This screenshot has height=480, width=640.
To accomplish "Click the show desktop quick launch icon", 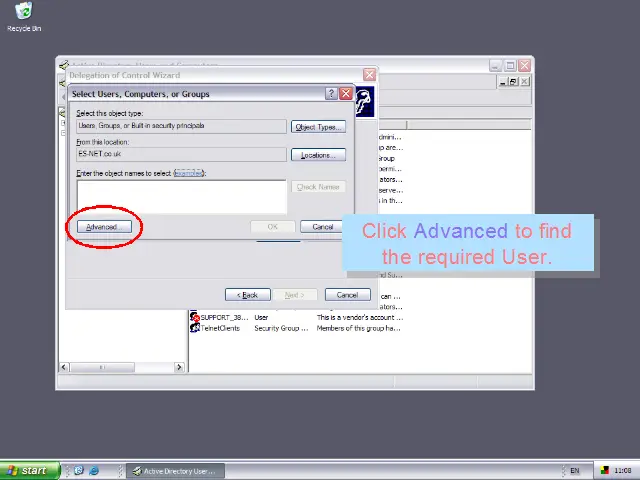I will coord(79,470).
